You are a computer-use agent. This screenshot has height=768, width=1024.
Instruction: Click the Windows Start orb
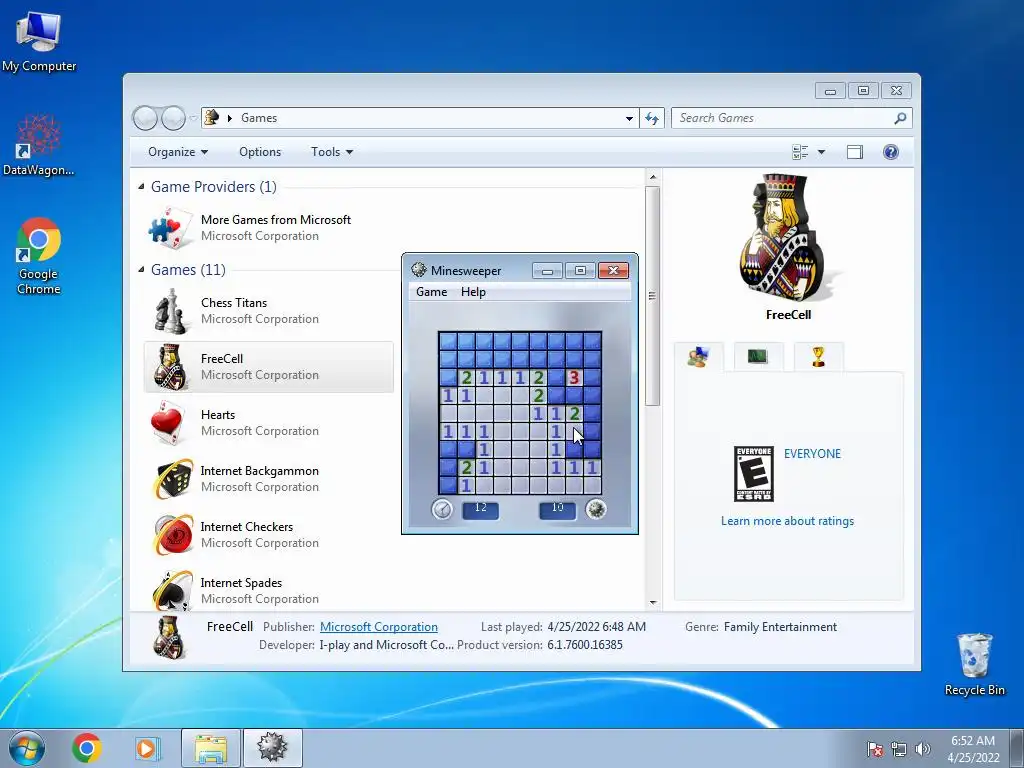click(27, 748)
